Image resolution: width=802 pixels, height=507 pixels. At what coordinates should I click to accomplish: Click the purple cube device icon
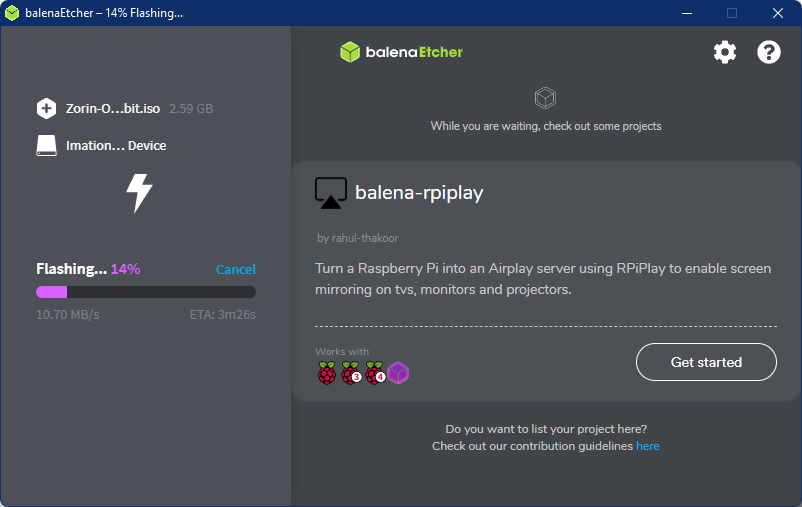click(398, 373)
